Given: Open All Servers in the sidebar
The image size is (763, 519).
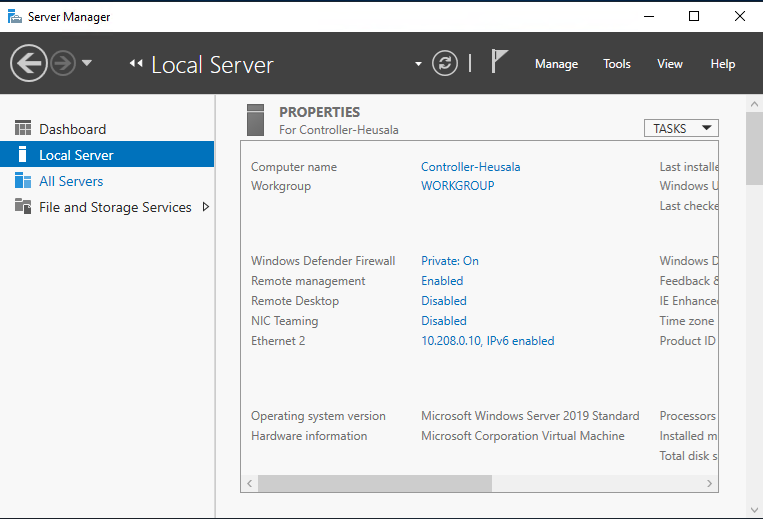Looking at the screenshot, I should pyautogui.click(x=107, y=181).
